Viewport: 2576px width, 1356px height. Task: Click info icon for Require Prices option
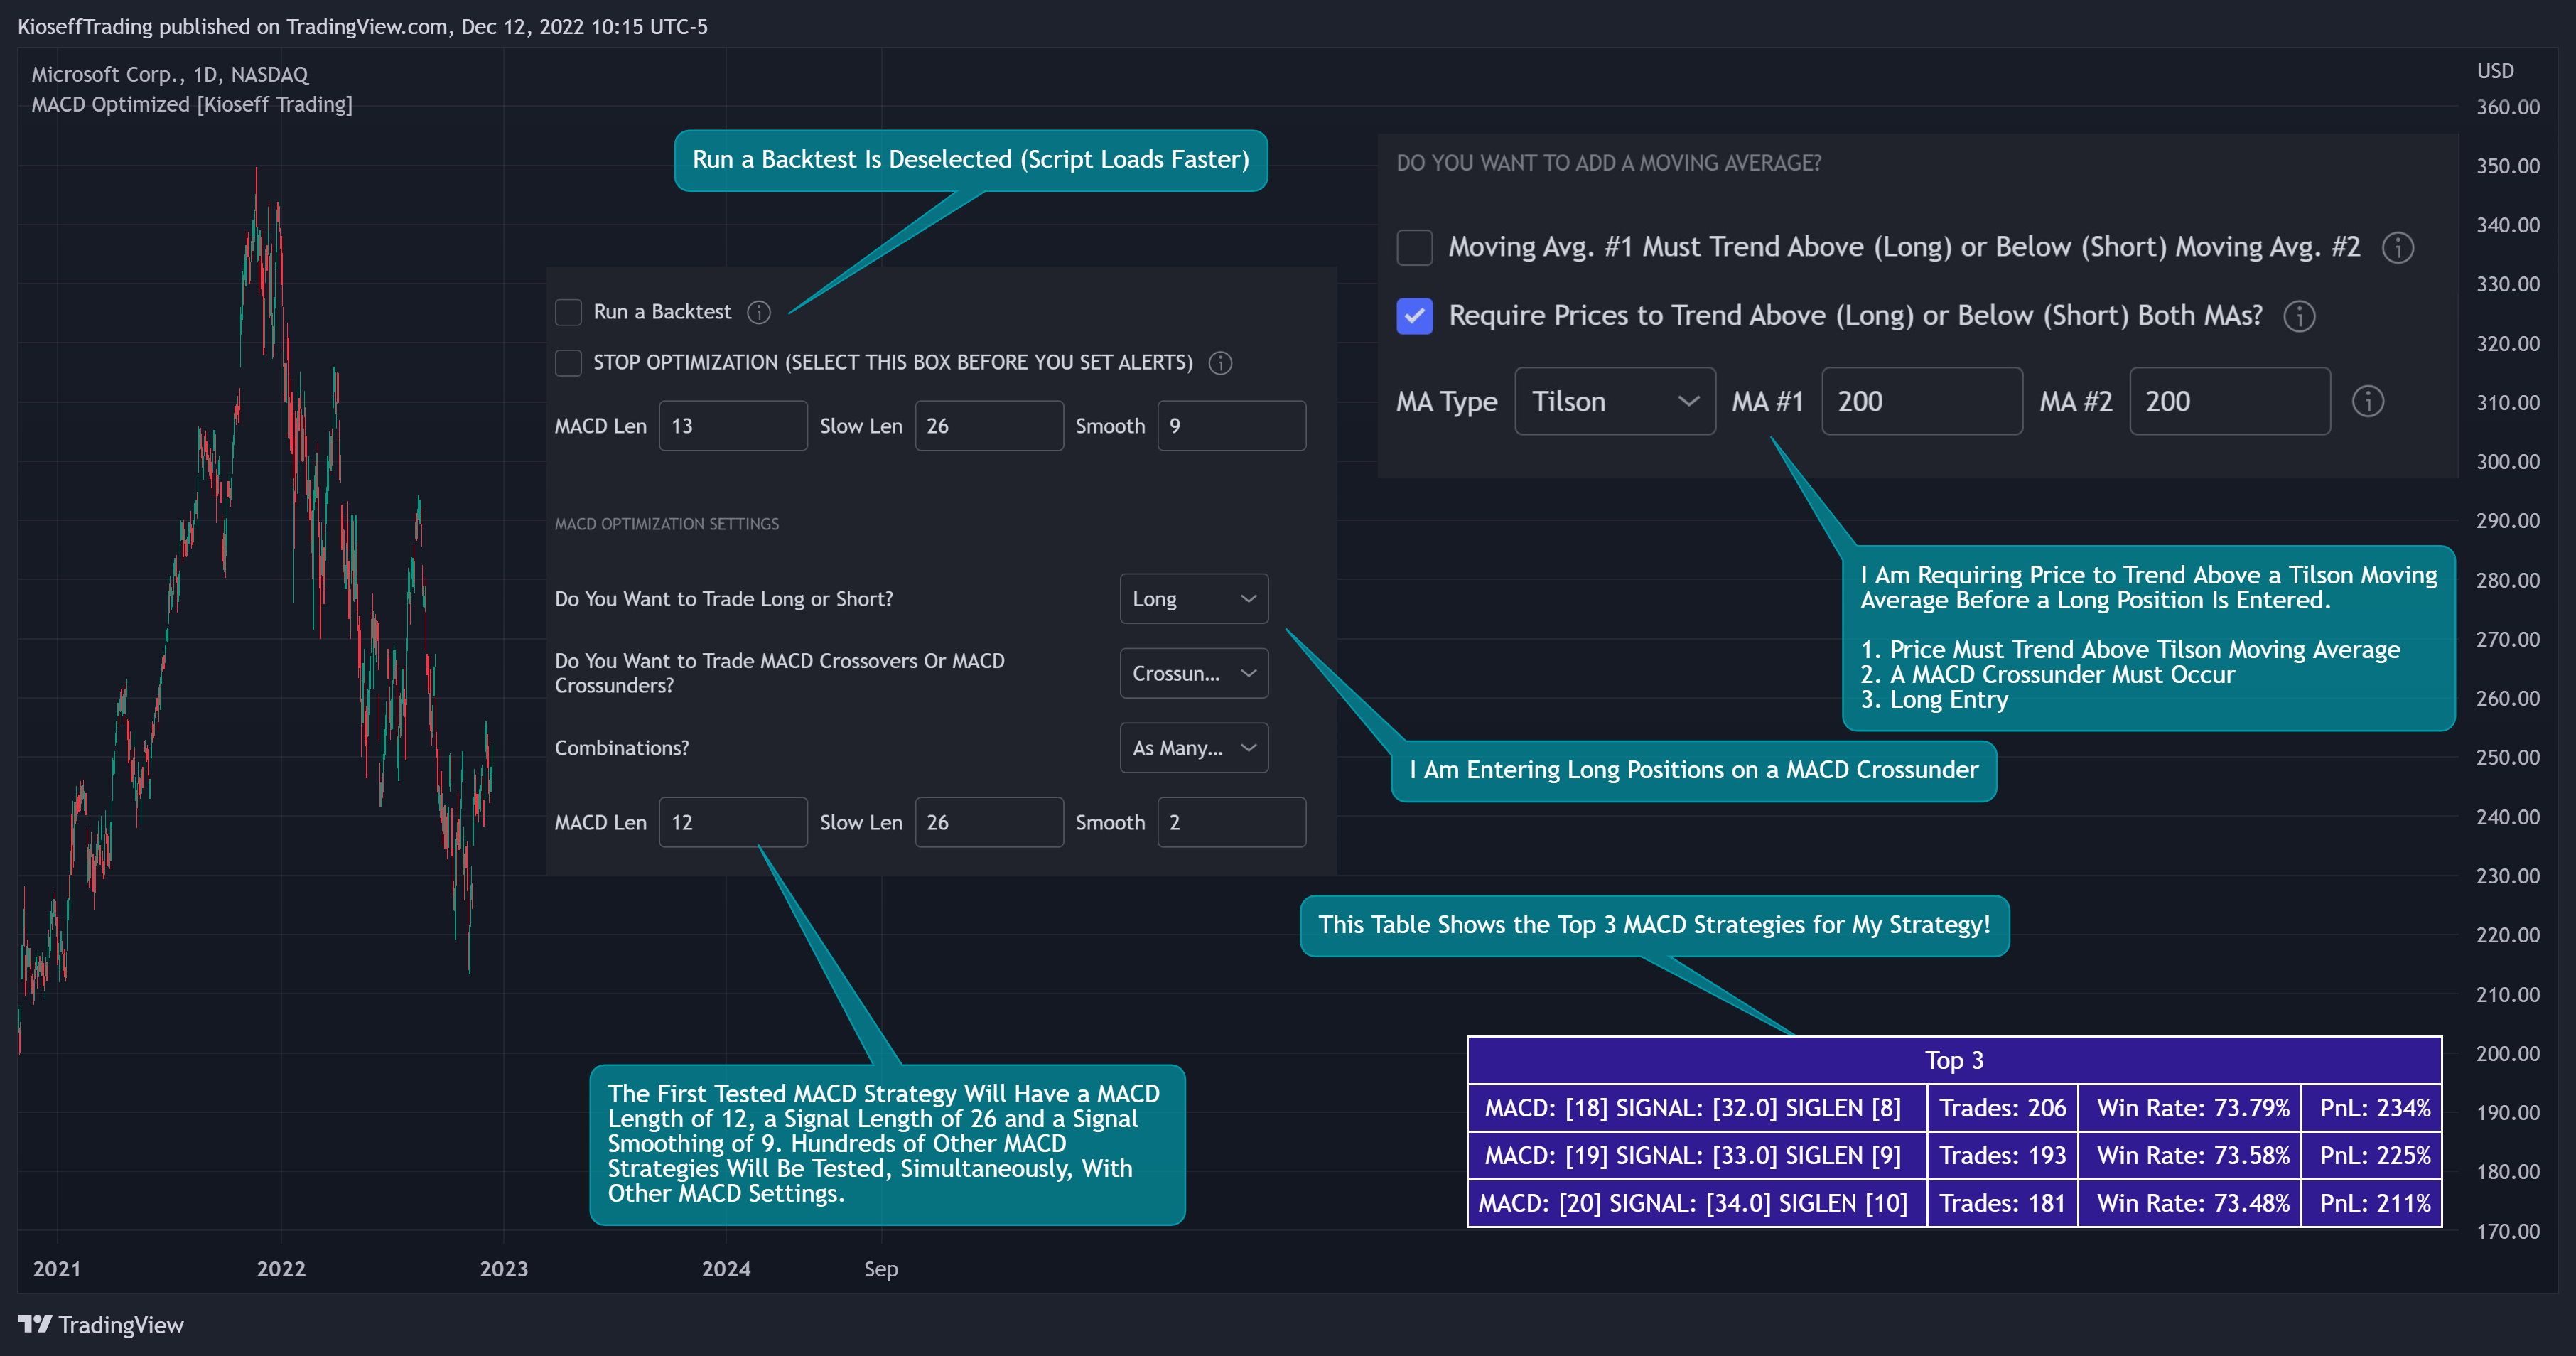[x=2299, y=316]
